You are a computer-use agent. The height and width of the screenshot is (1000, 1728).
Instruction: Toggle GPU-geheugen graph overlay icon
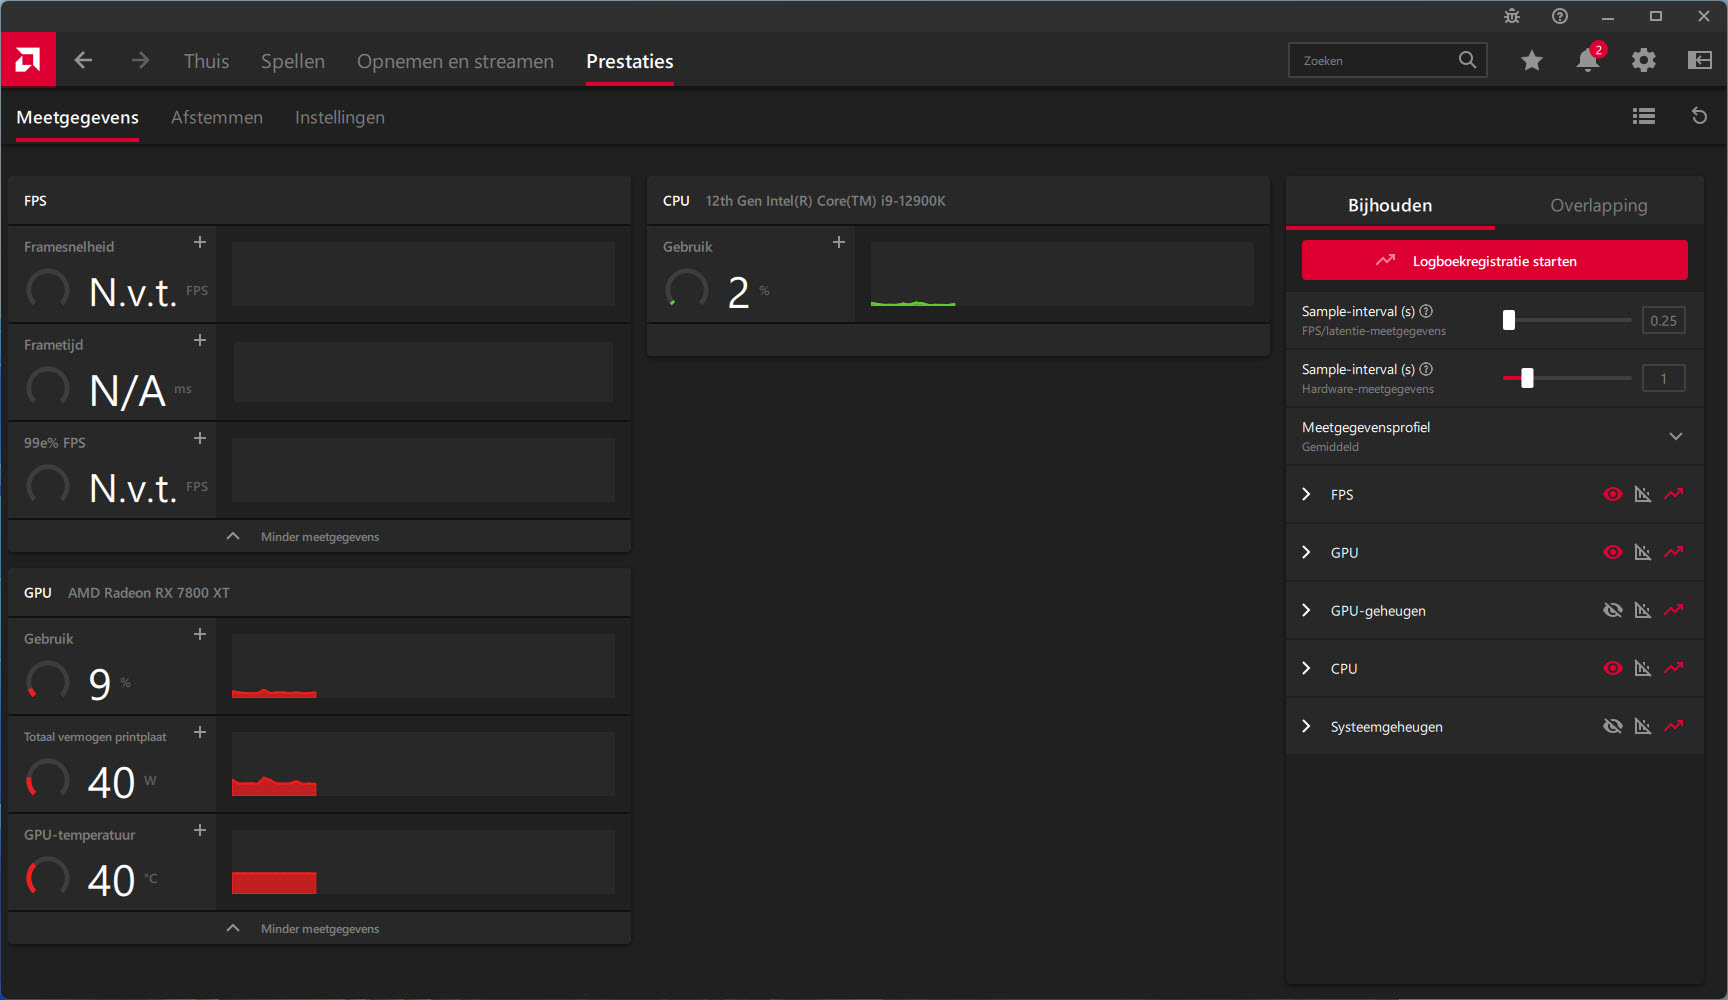pyautogui.click(x=1643, y=610)
